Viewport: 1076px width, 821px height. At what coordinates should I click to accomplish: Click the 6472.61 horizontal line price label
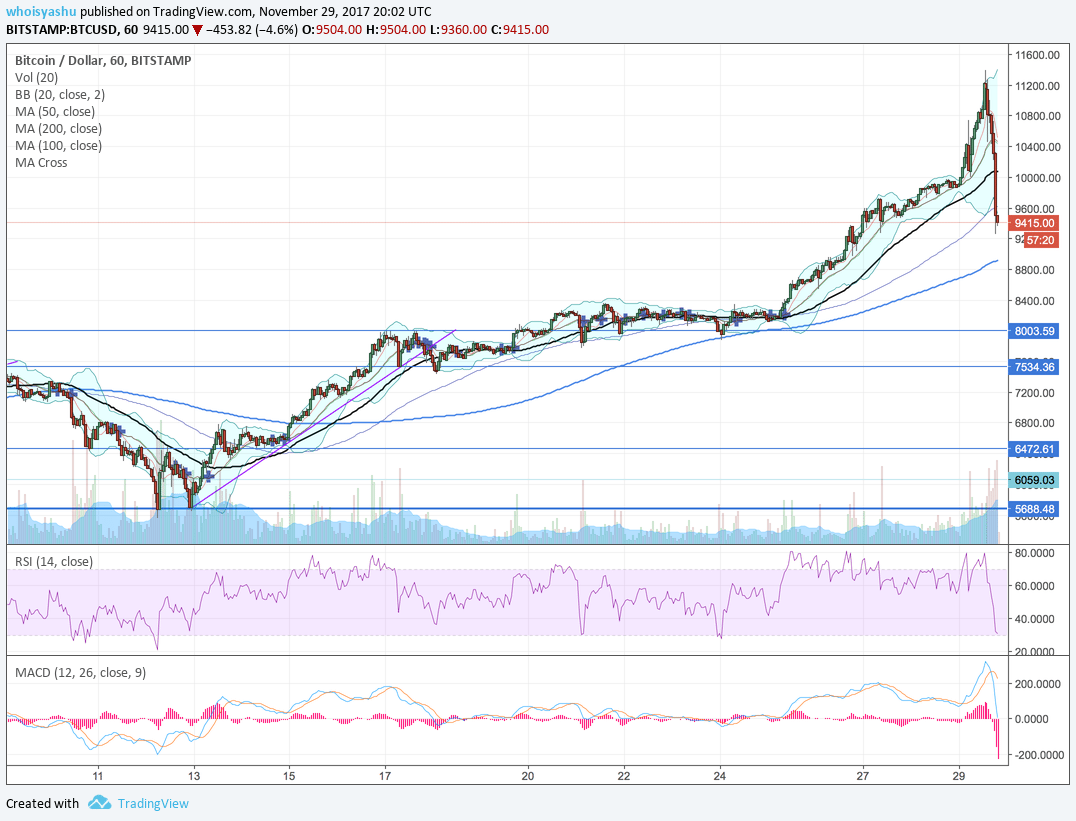click(x=1034, y=450)
